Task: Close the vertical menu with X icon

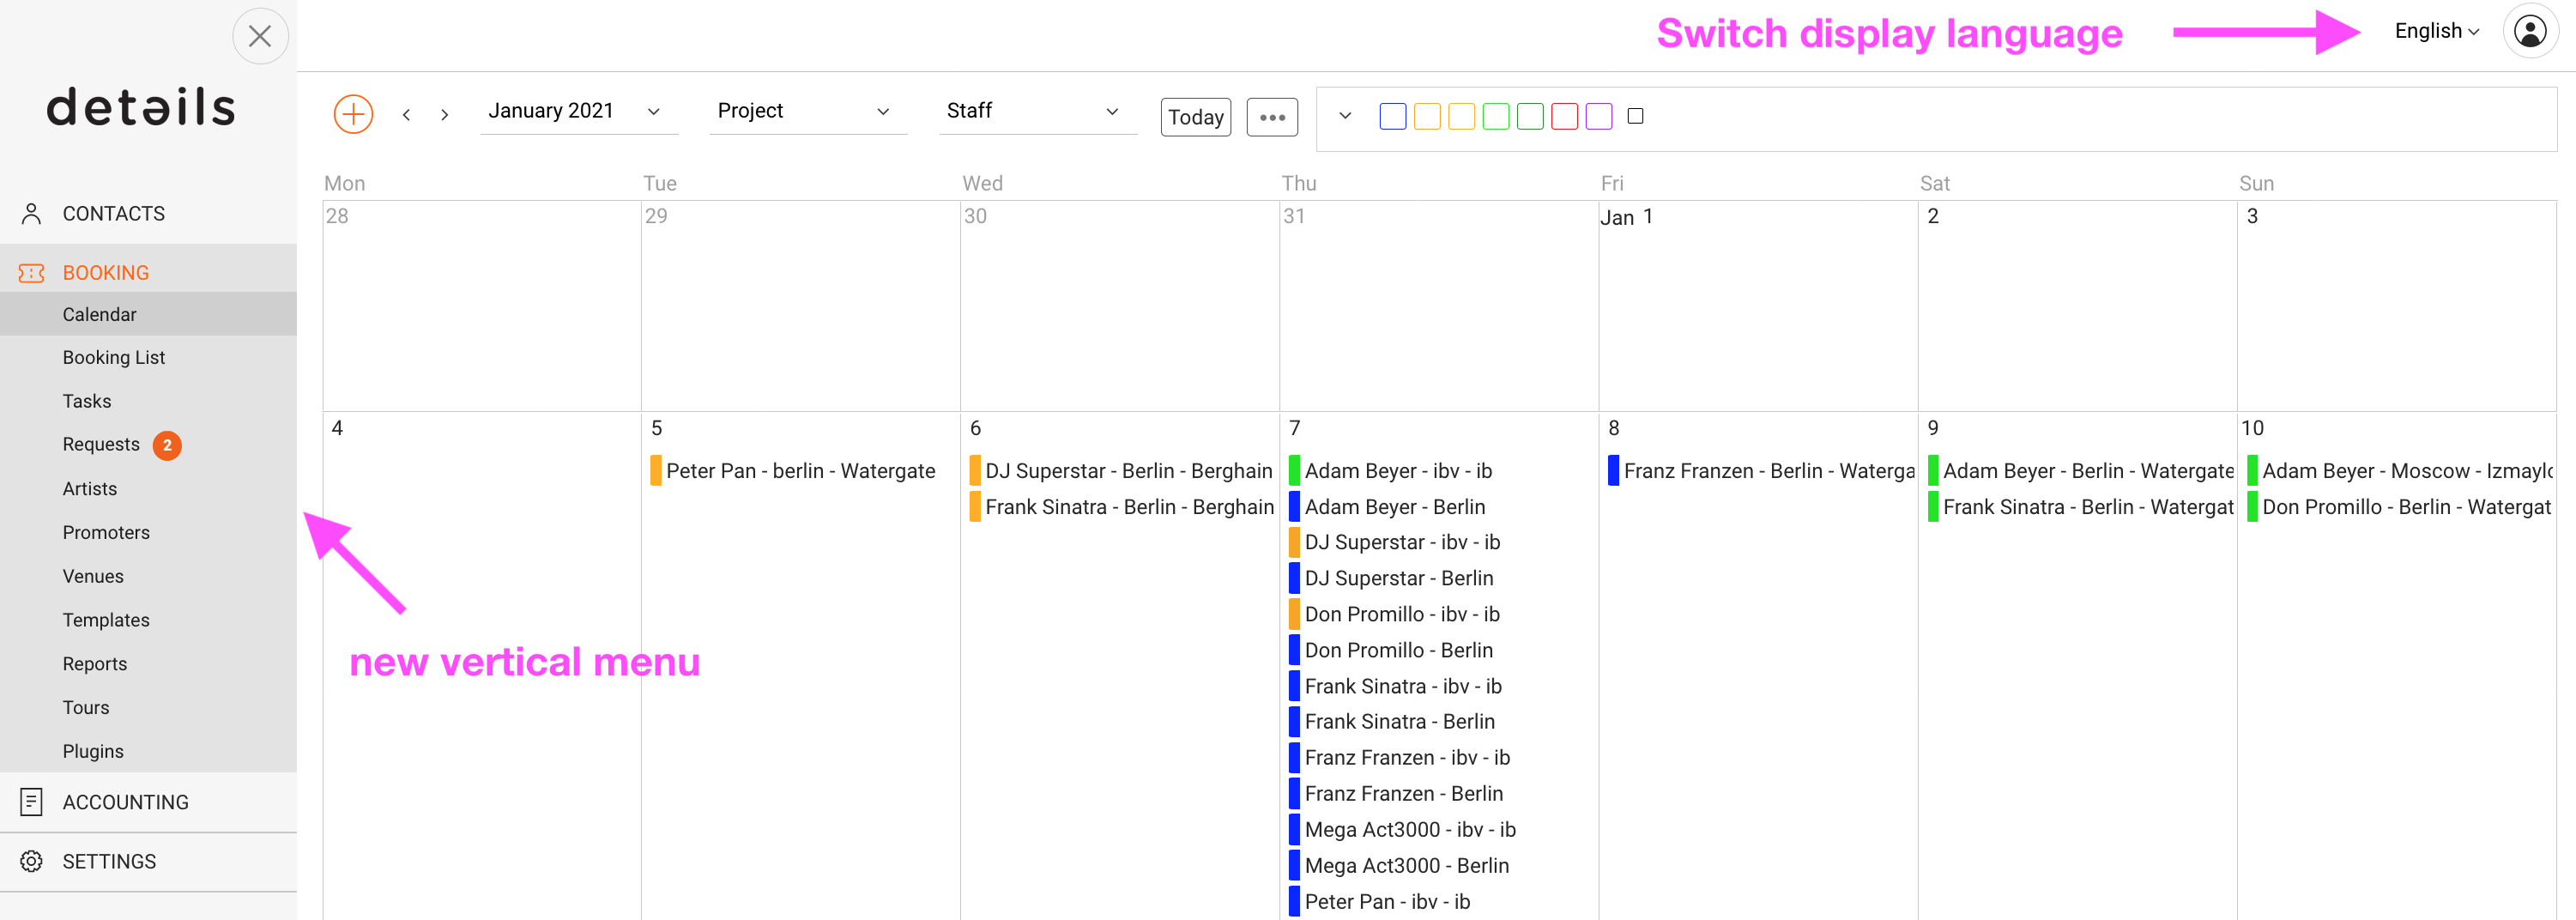Action: 260,36
